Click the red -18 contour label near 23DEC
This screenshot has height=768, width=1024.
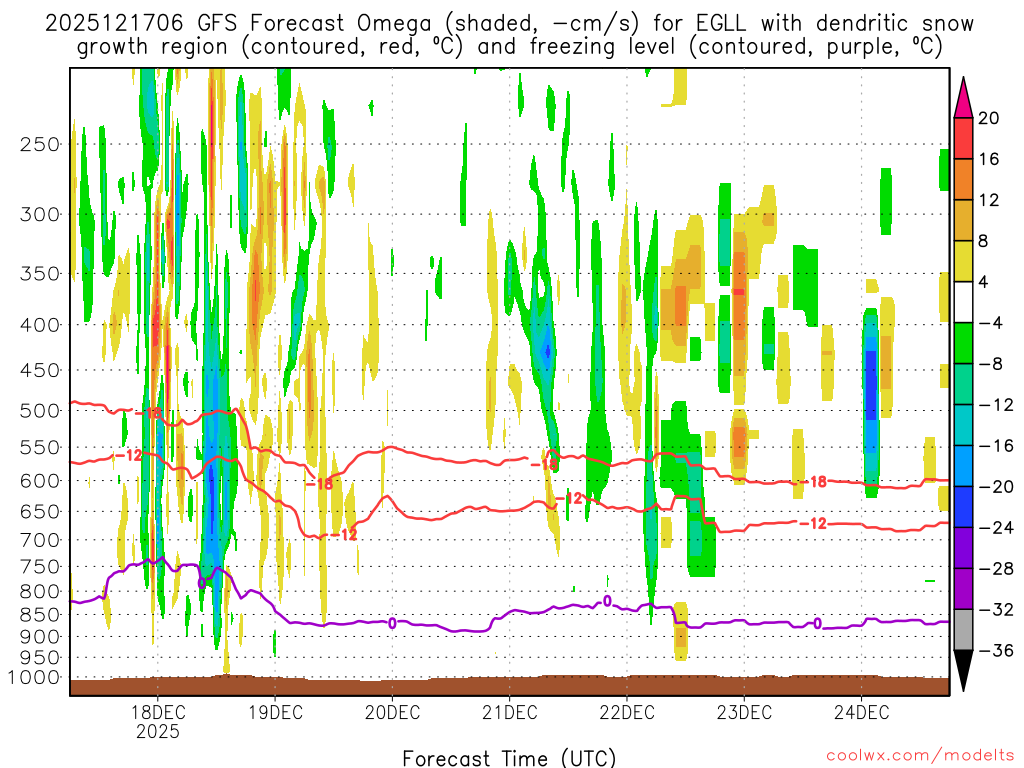814,482
